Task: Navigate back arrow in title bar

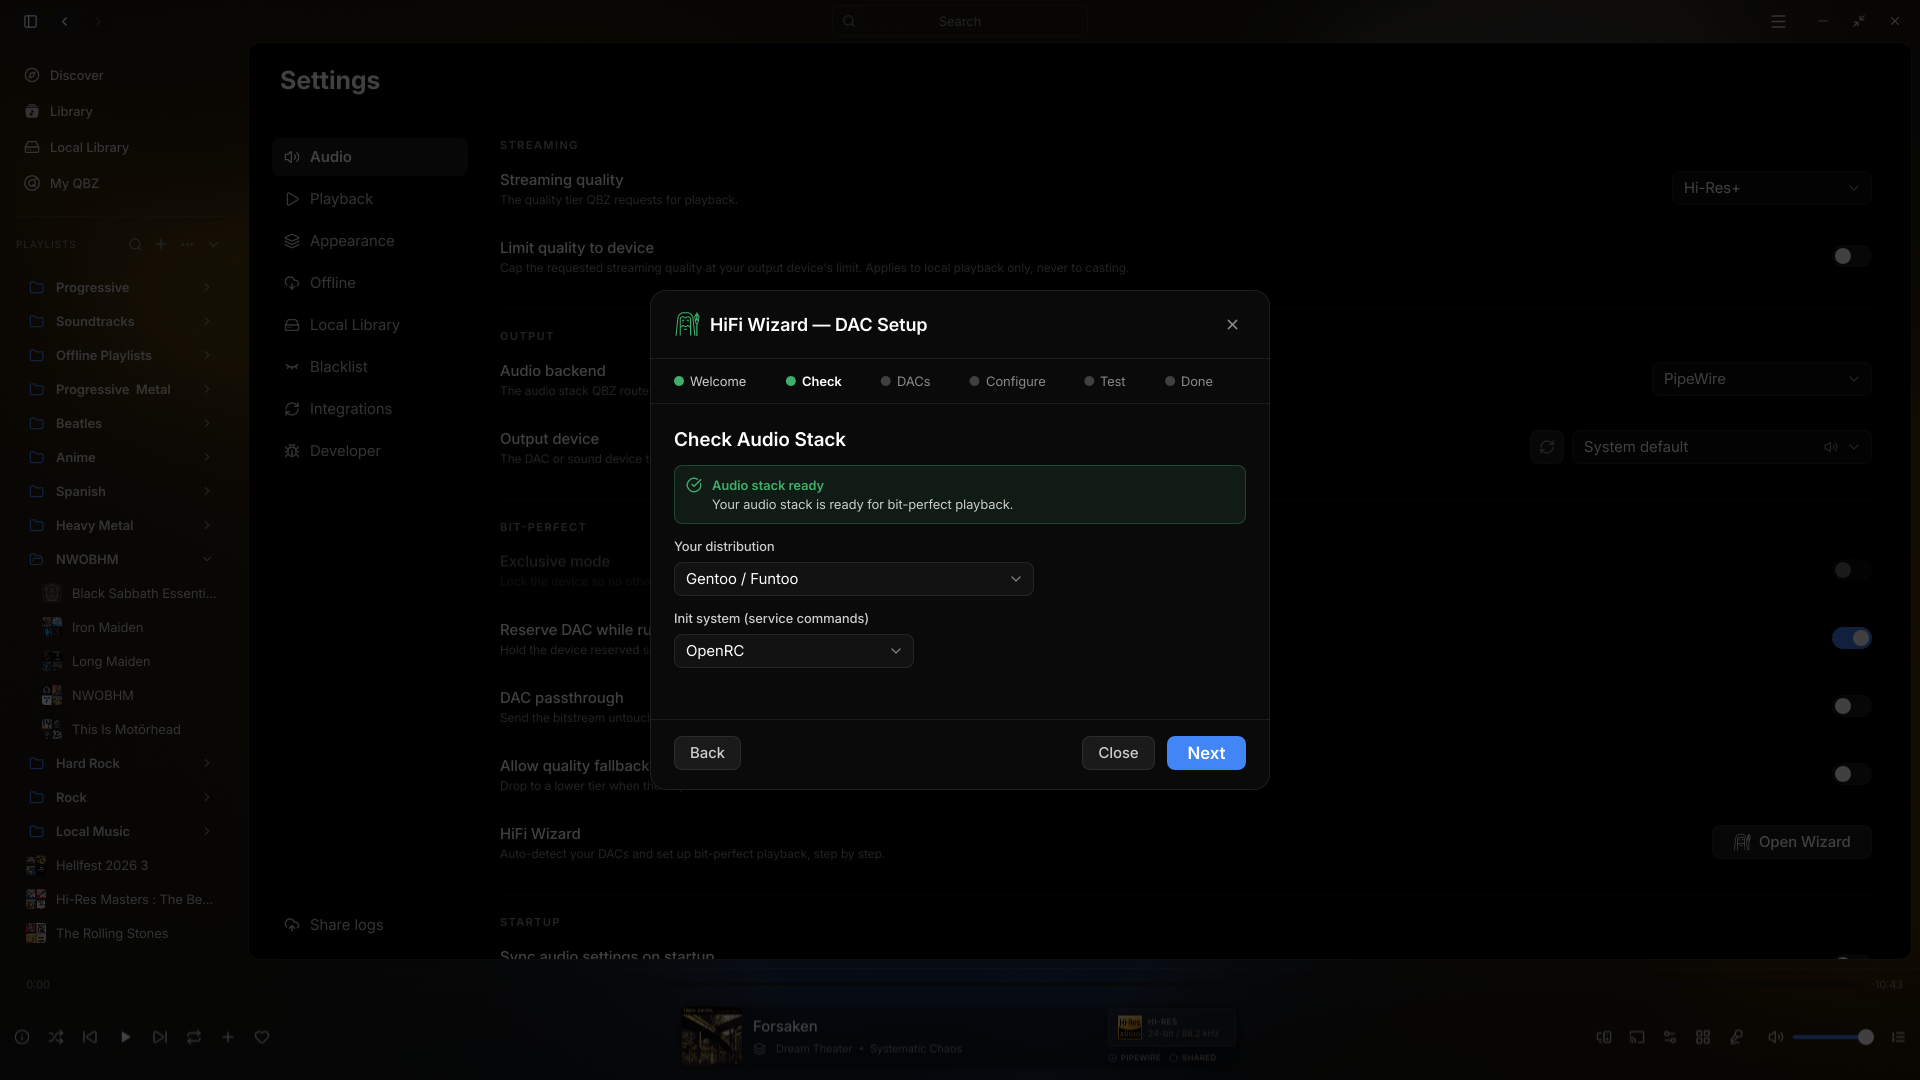Action: click(x=65, y=21)
